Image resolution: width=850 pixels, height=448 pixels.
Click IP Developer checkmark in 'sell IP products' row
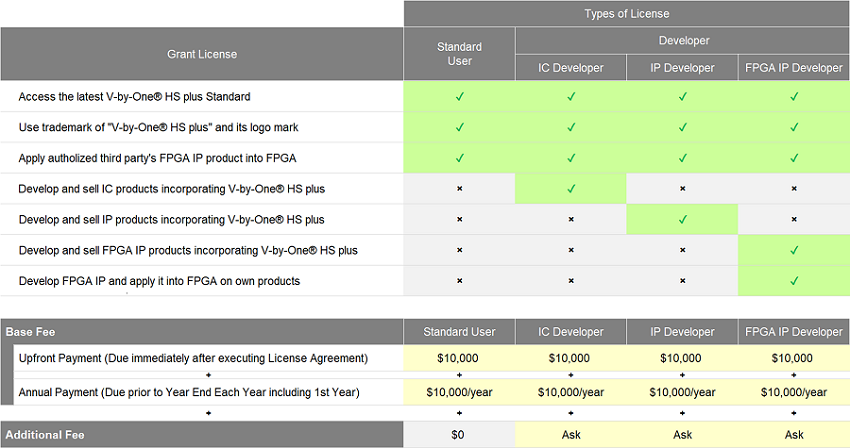682,219
